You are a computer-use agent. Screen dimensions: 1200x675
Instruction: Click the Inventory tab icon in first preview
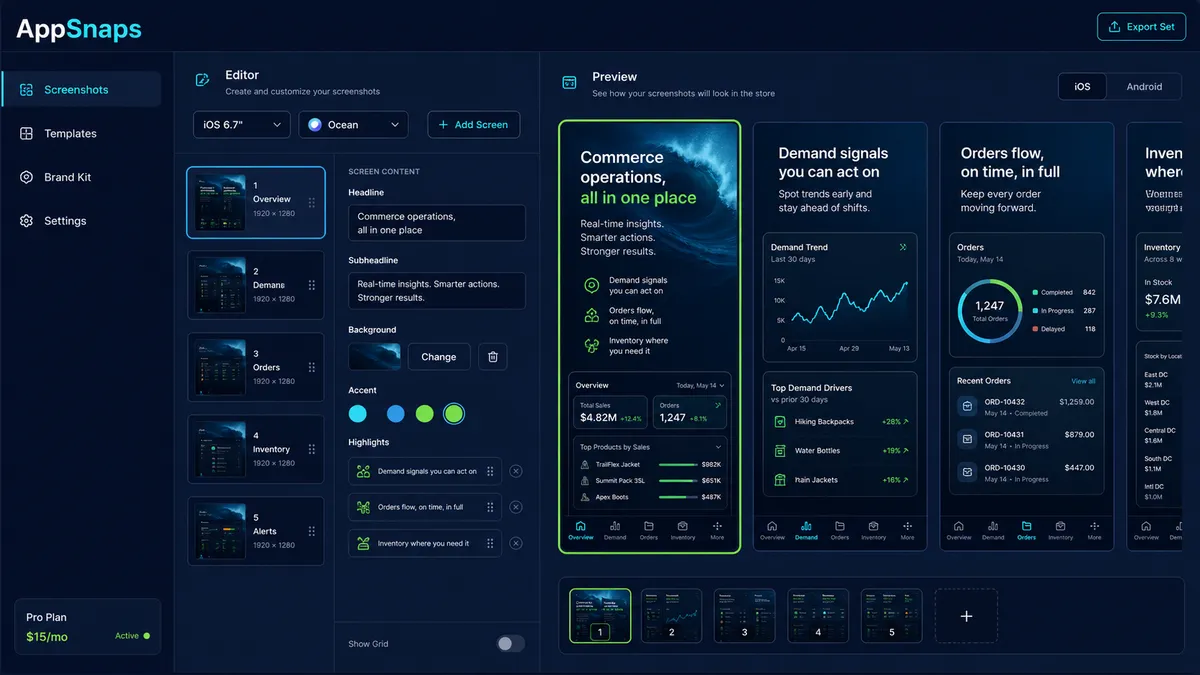click(683, 525)
